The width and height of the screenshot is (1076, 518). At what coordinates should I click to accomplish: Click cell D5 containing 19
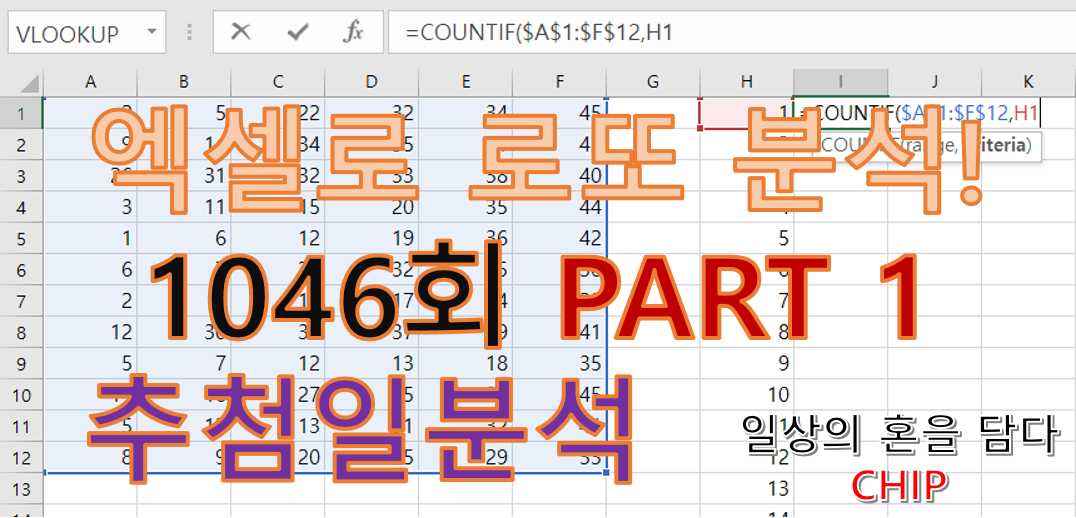tap(371, 238)
